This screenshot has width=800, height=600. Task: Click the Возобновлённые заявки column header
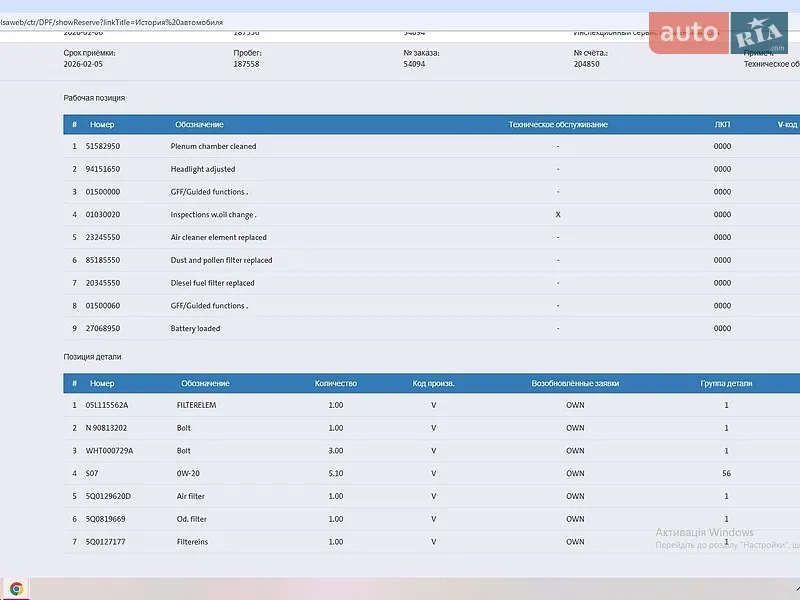click(575, 383)
